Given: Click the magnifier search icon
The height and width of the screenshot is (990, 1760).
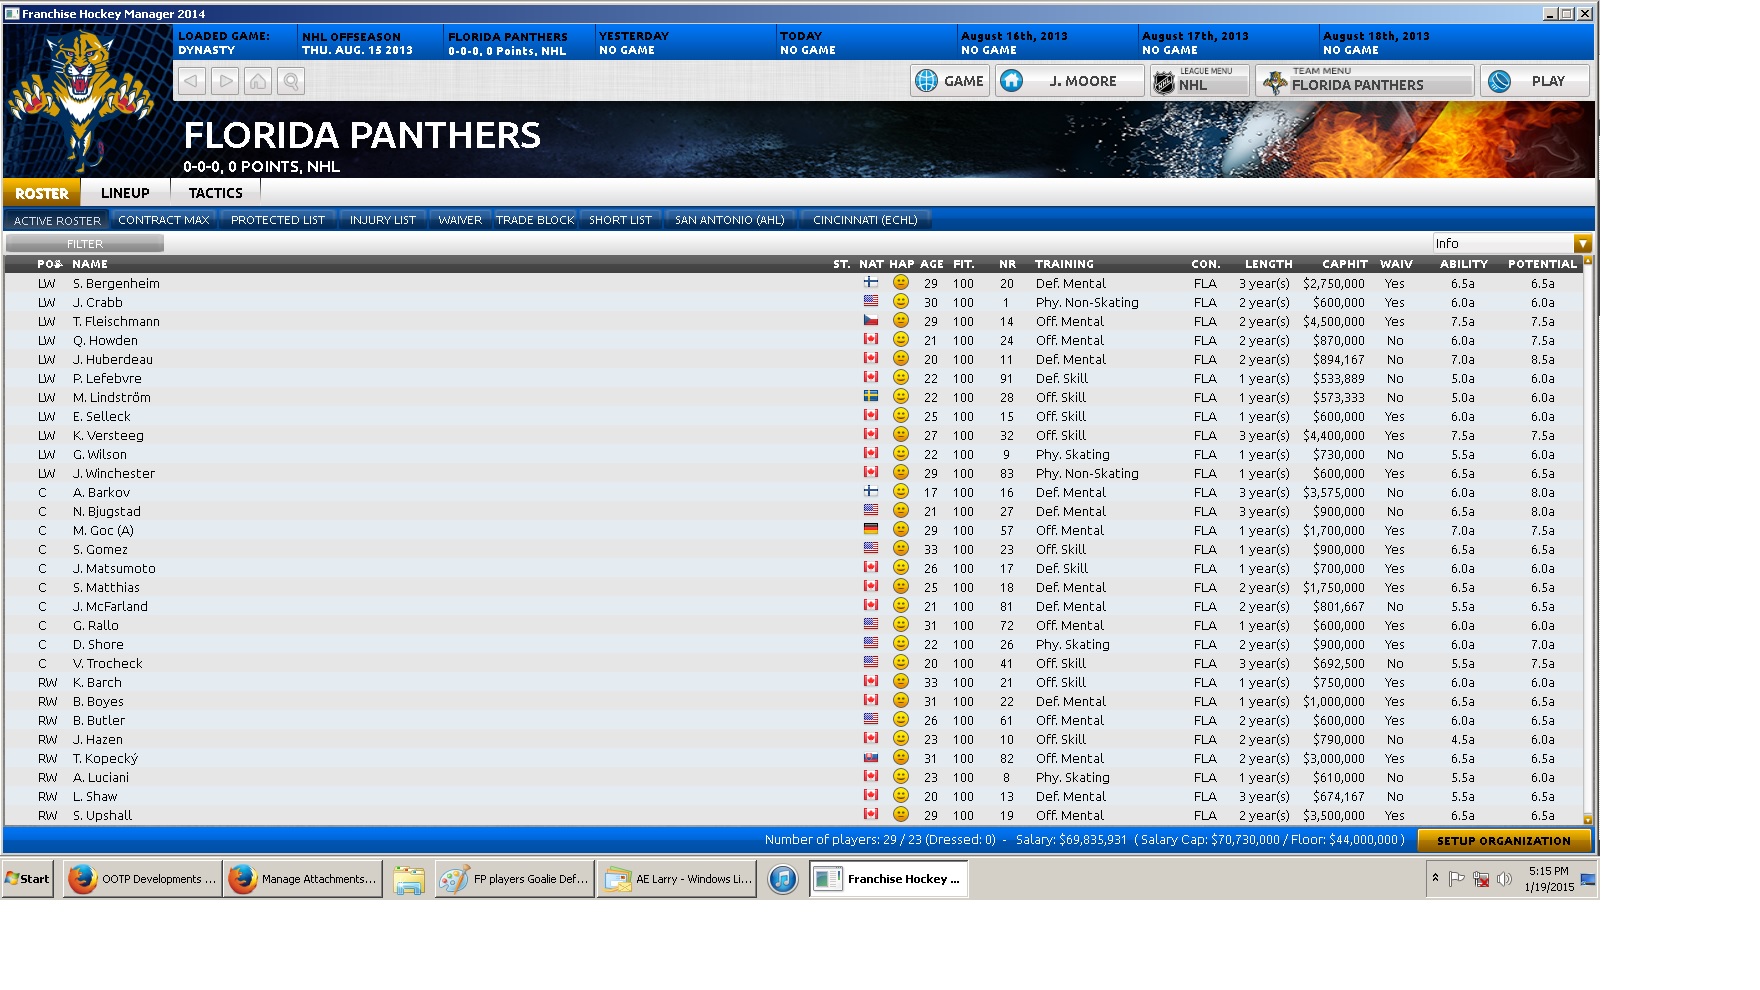Looking at the screenshot, I should (291, 81).
